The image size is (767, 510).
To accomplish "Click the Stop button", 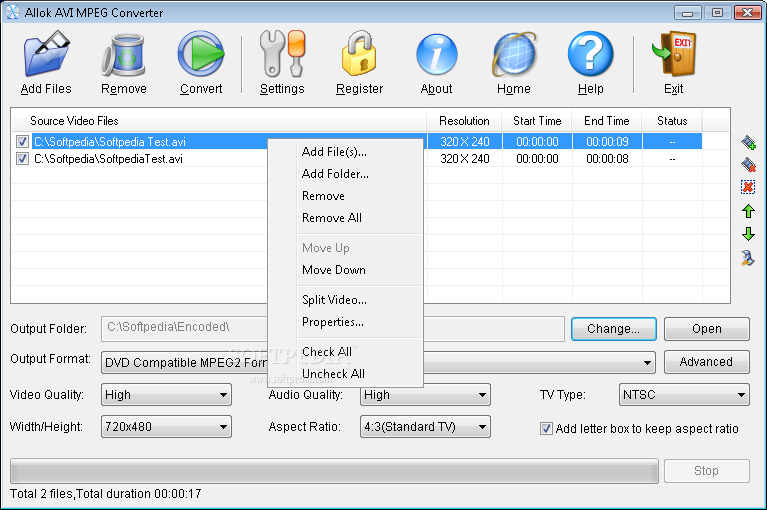I will tap(706, 471).
